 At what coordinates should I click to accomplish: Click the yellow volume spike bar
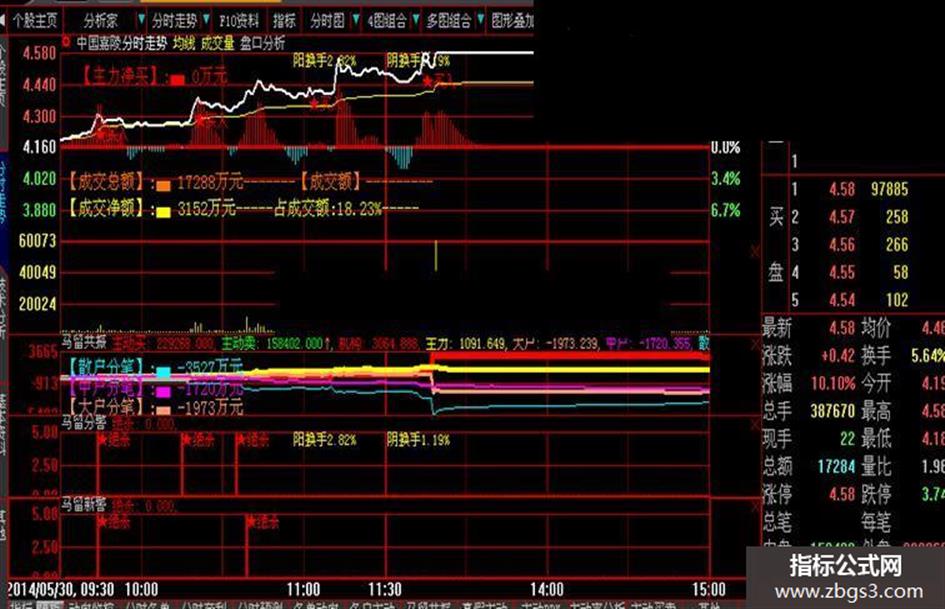436,256
